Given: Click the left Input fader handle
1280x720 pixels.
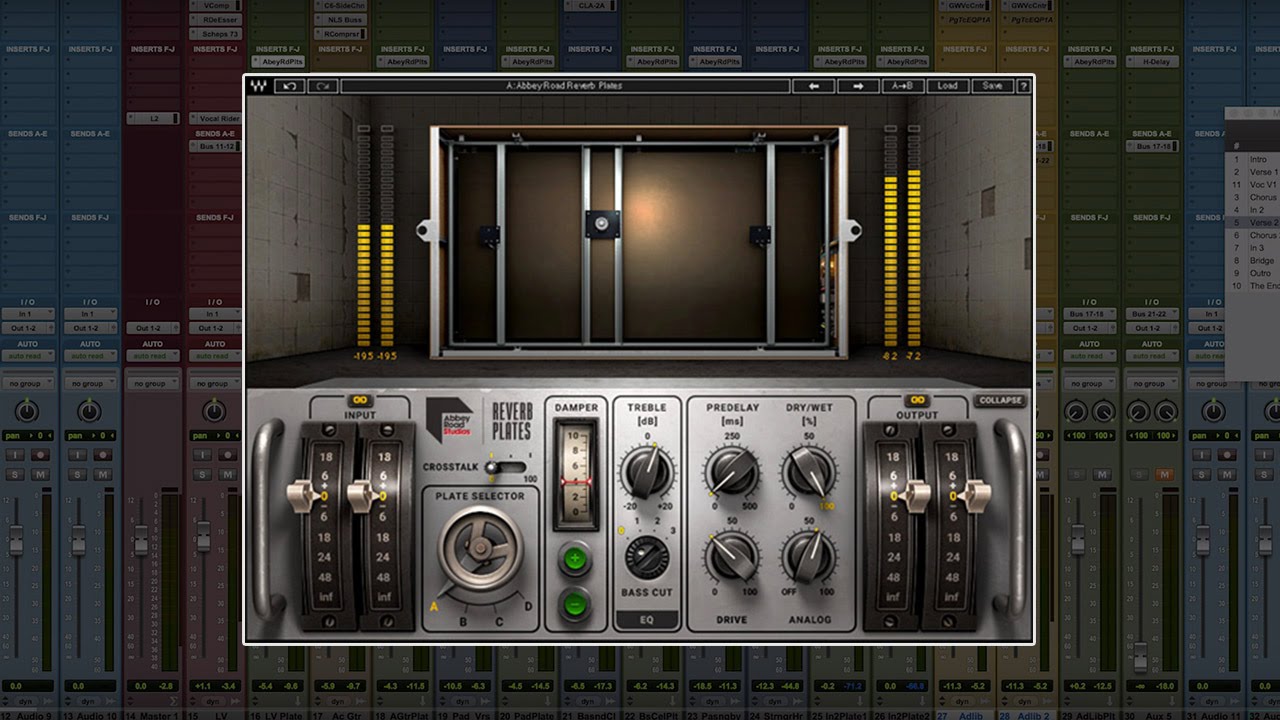Looking at the screenshot, I should (302, 495).
